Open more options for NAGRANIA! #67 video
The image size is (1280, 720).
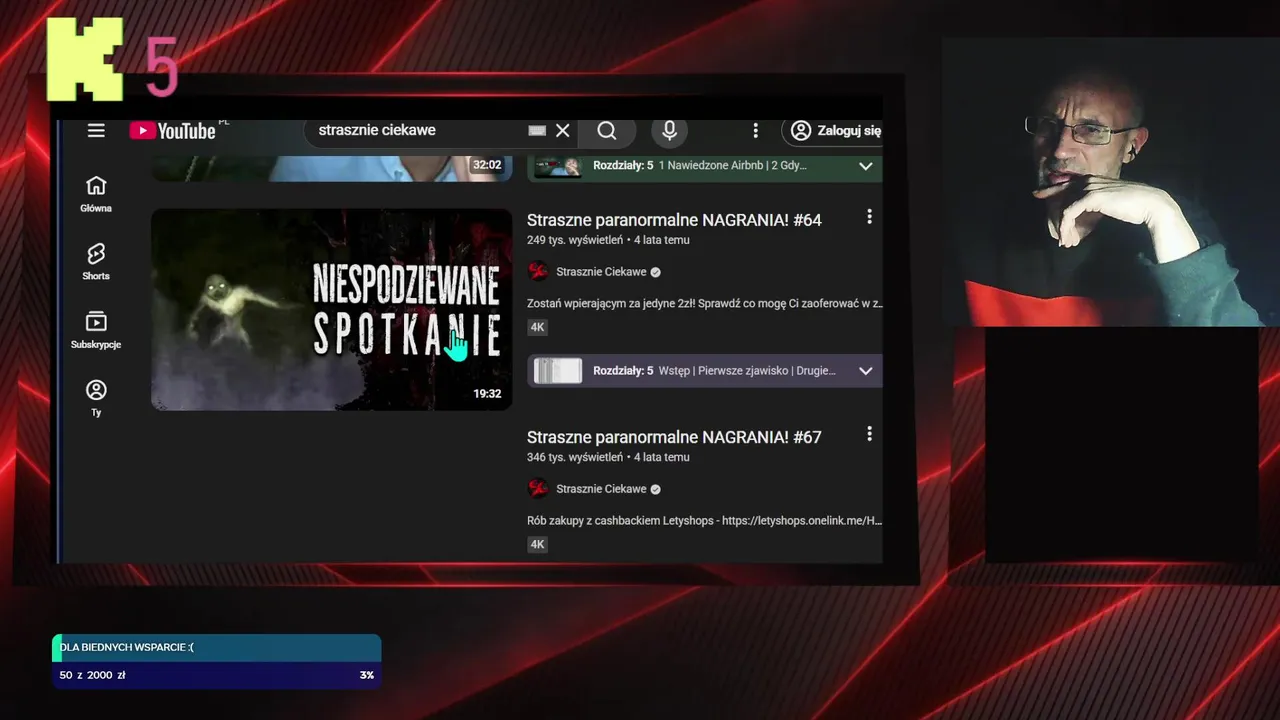tap(869, 434)
